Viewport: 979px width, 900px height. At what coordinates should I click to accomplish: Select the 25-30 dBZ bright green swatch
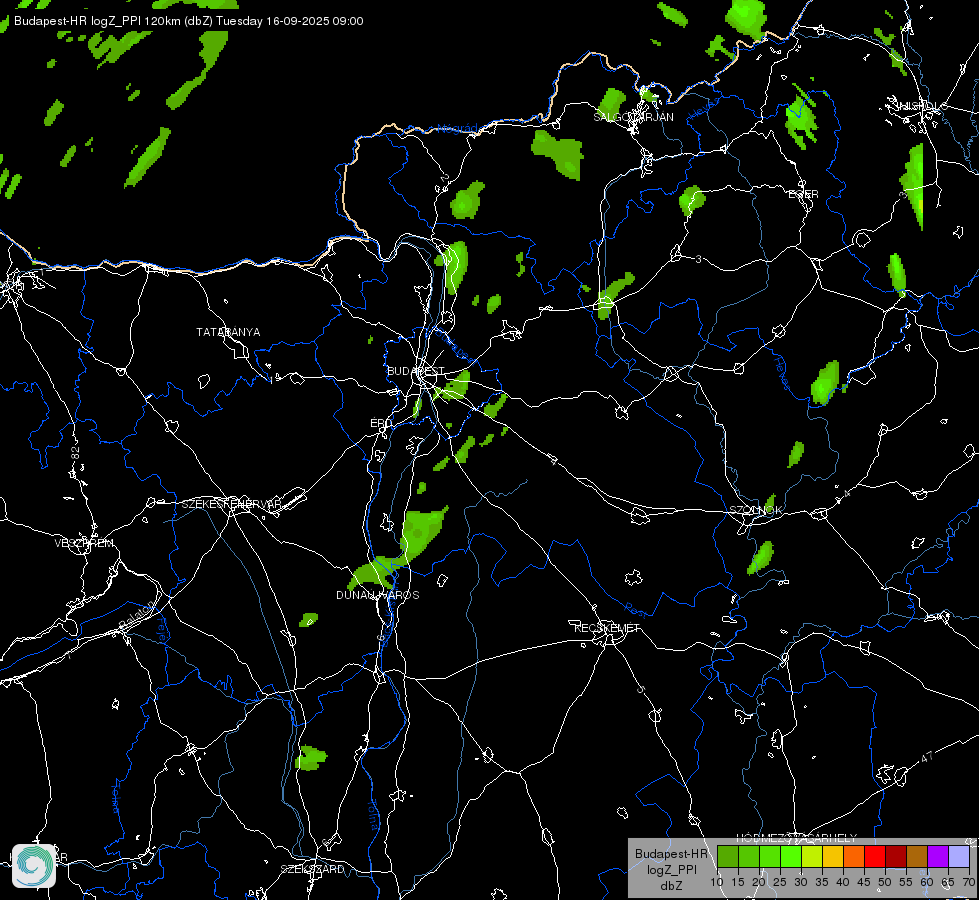click(x=791, y=856)
